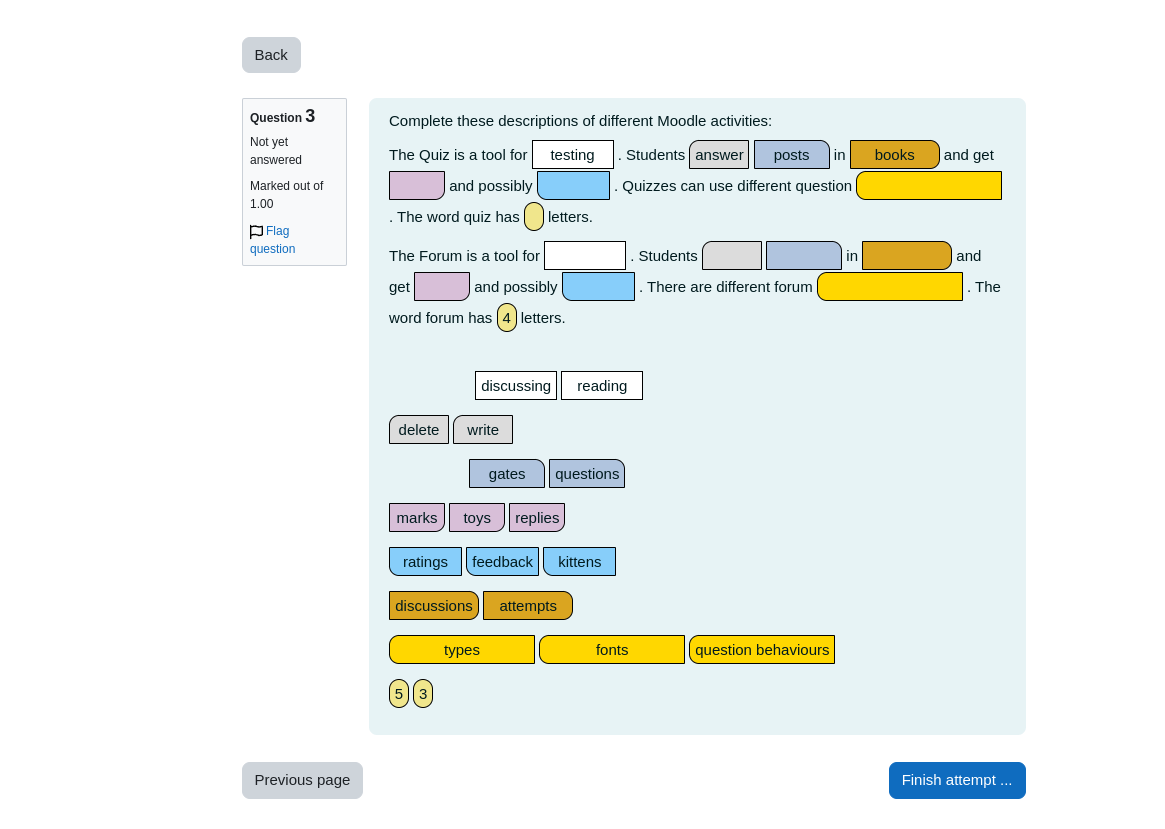The width and height of the screenshot is (1165, 829).
Task: Pick the 'reading' answer choice
Action: pos(602,386)
